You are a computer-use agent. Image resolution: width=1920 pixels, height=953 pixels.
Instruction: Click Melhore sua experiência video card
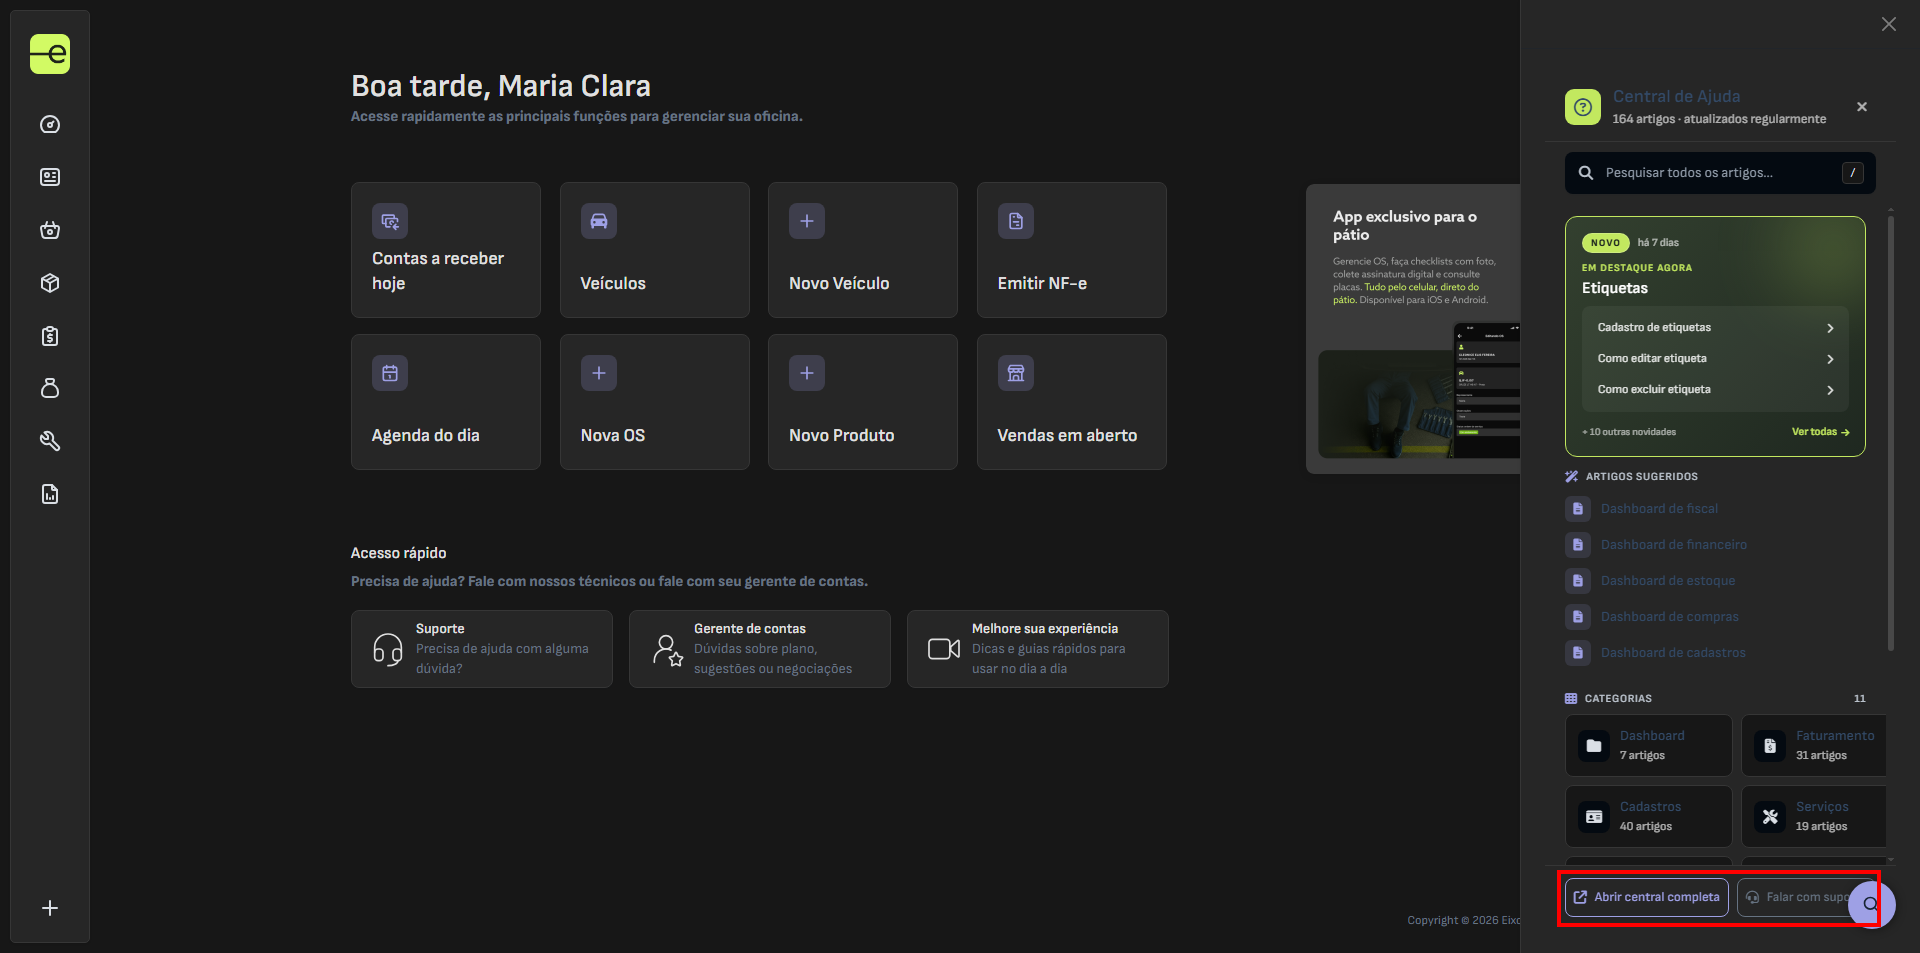(x=1038, y=649)
